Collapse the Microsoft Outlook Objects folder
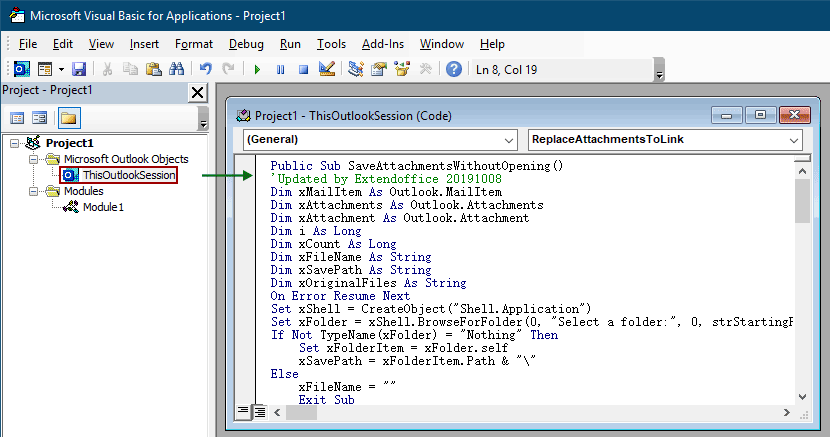830x437 pixels. point(34,159)
